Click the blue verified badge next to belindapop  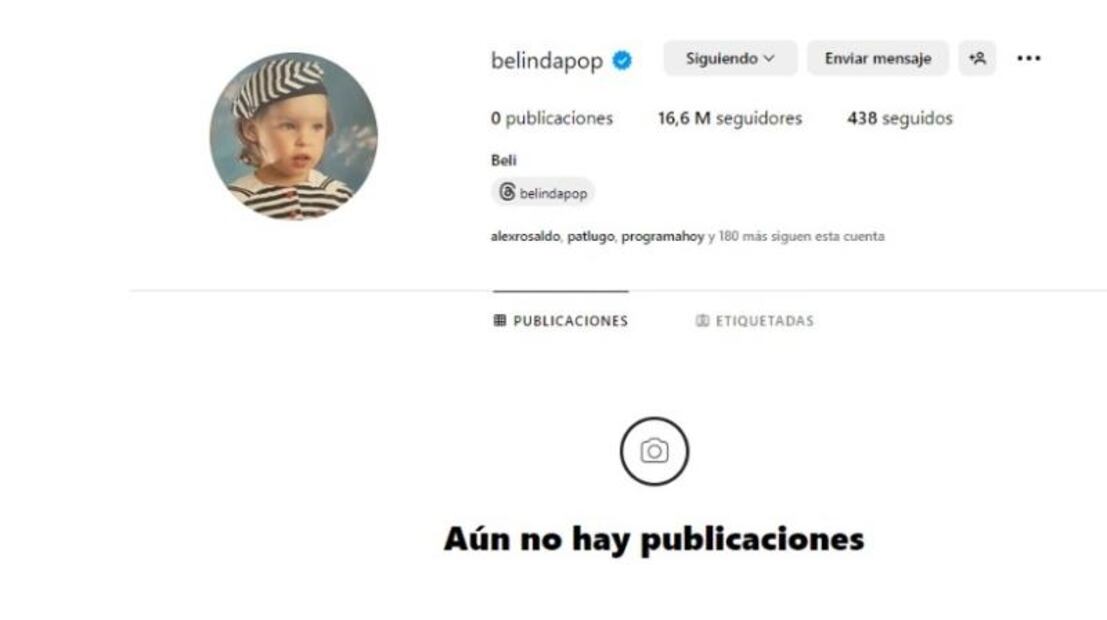(x=622, y=61)
